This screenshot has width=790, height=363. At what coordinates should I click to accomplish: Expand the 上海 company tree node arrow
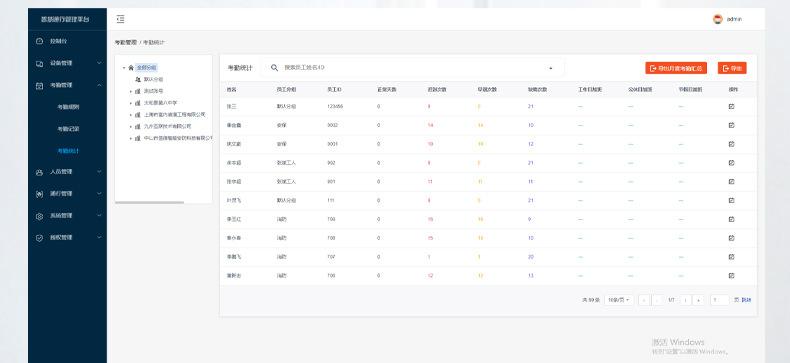pyautogui.click(x=130, y=115)
